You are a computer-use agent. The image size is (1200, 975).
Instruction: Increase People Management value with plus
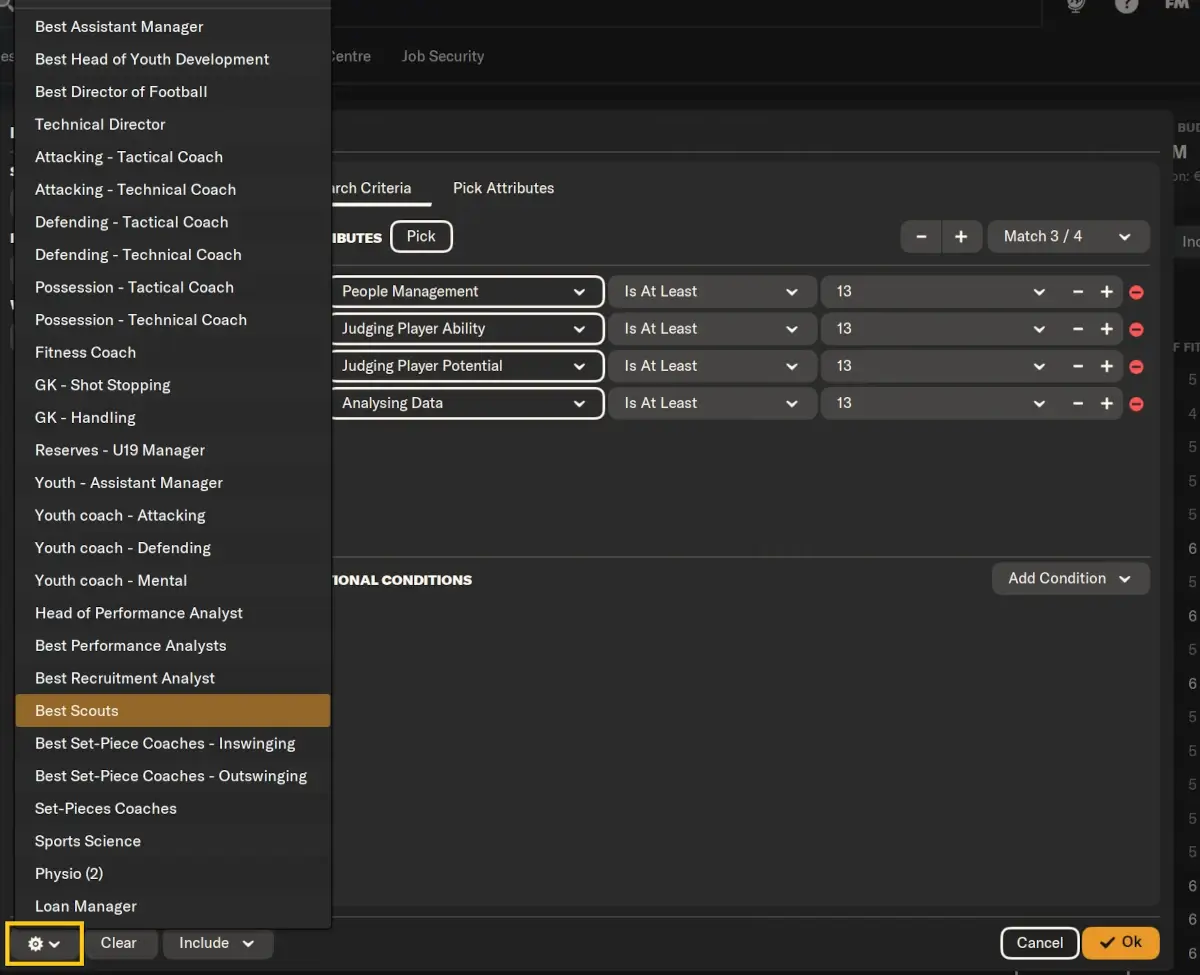click(1106, 291)
